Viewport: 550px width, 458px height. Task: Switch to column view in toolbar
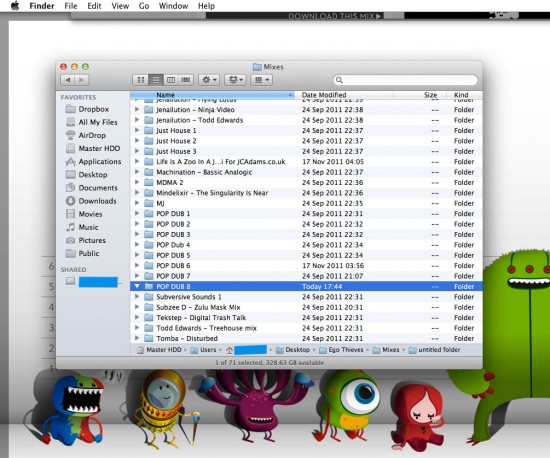click(x=171, y=80)
